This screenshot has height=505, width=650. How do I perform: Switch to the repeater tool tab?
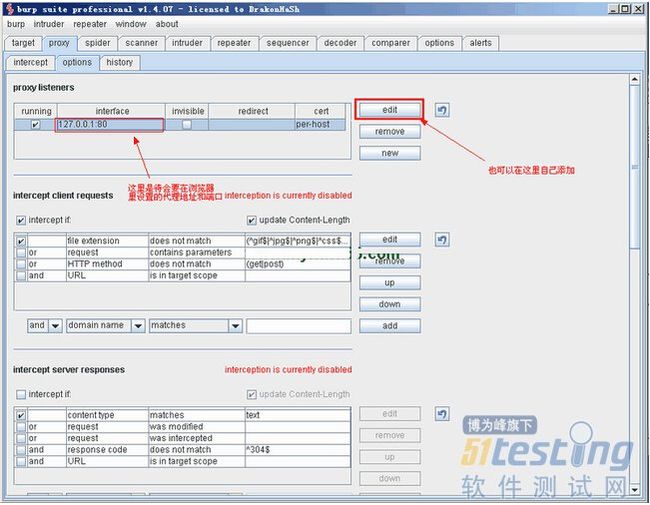point(234,43)
